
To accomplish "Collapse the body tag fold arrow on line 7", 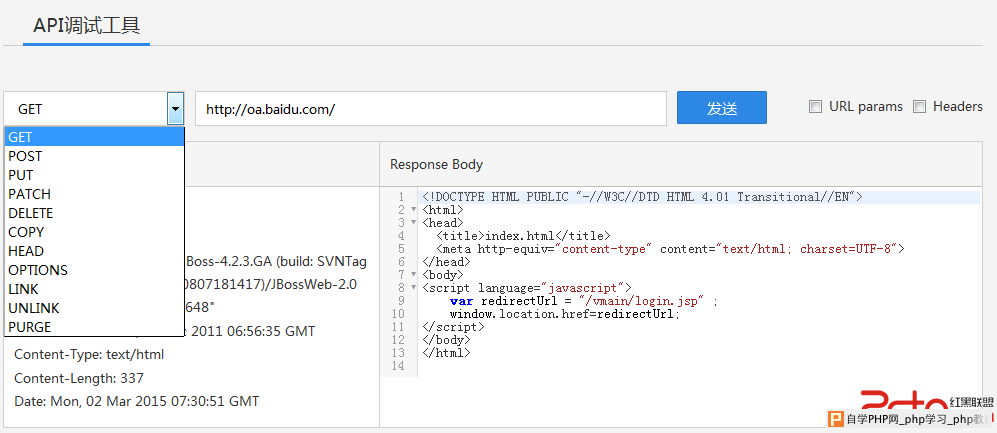I will [x=413, y=275].
